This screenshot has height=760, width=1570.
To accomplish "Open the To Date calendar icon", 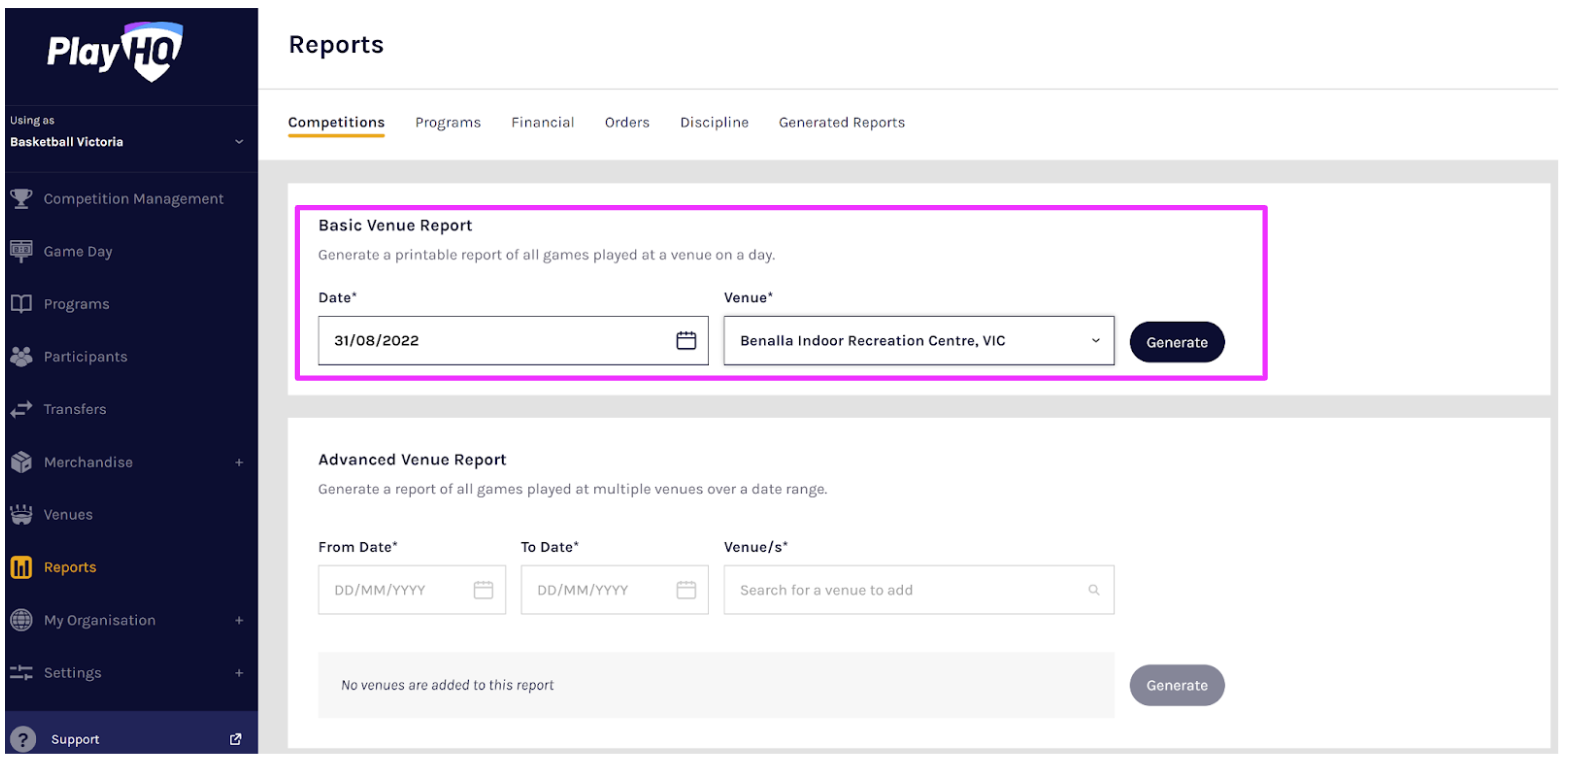I will point(686,590).
